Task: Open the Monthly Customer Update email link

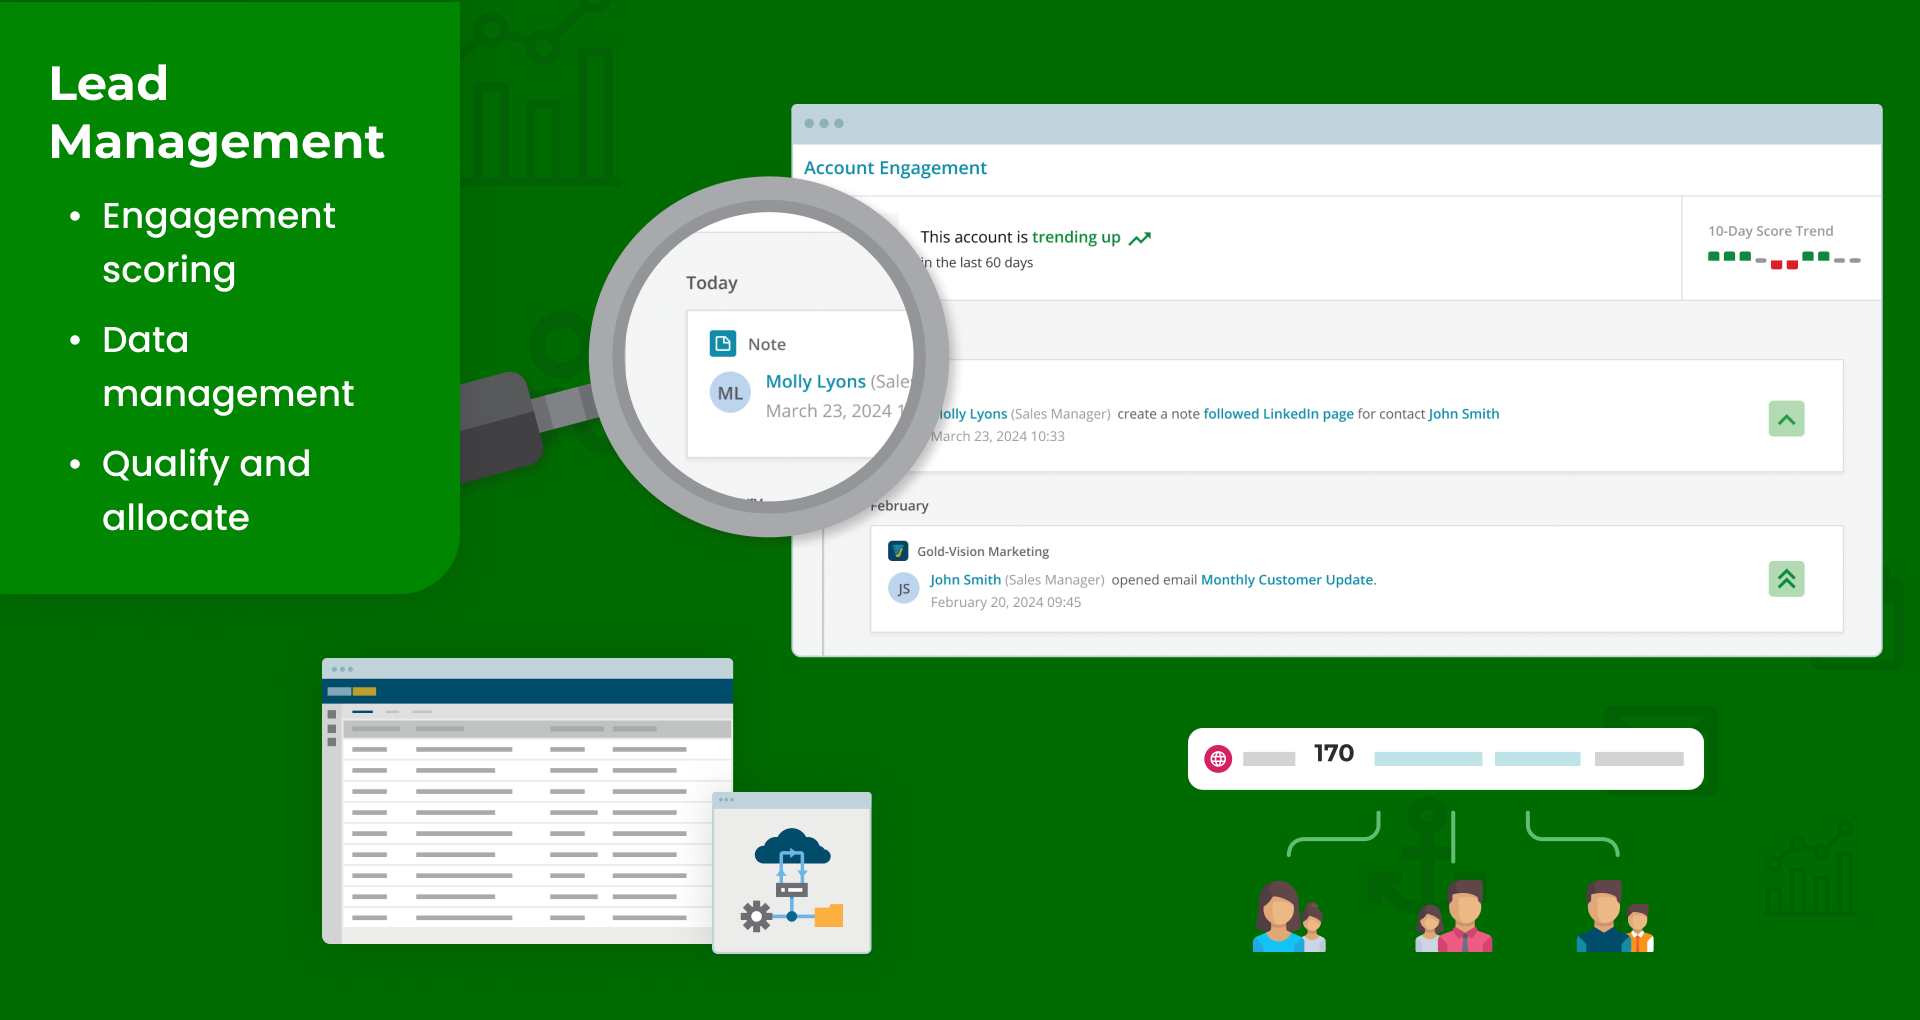Action: click(x=1286, y=579)
